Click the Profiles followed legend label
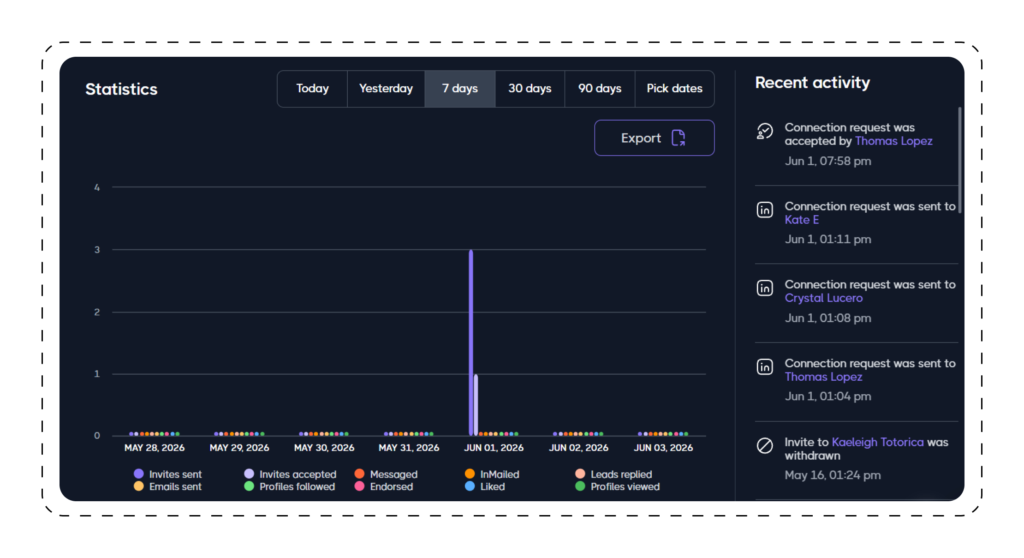Viewport: 1024px width, 558px height. pyautogui.click(x=297, y=487)
